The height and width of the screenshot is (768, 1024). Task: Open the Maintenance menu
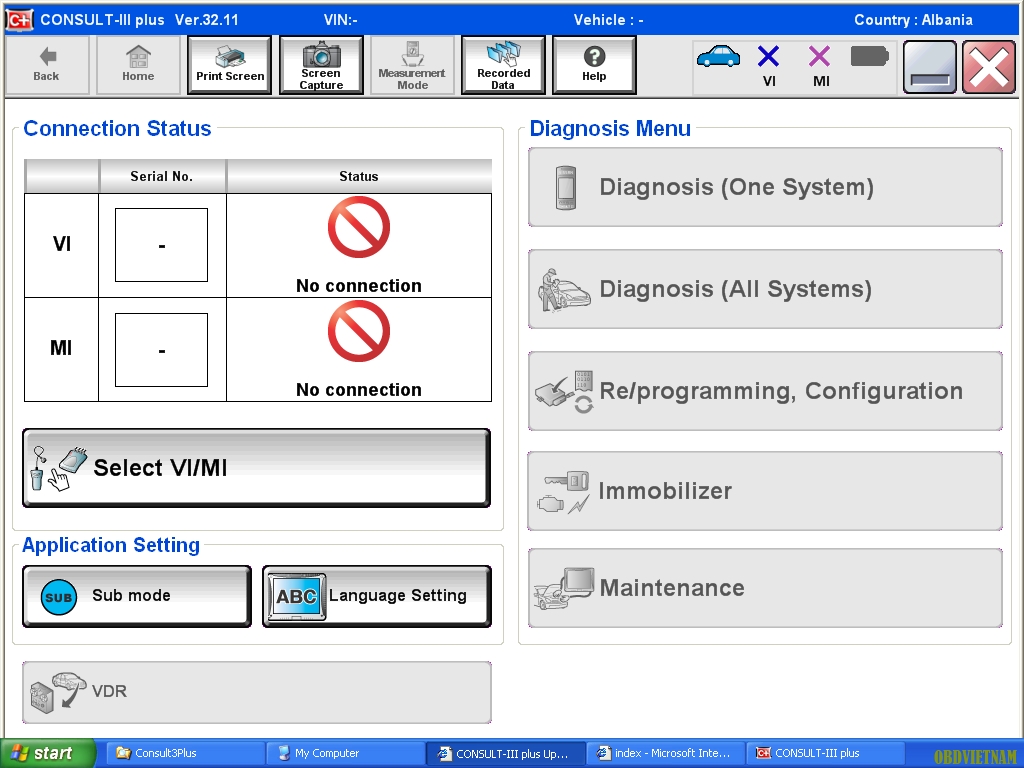765,588
